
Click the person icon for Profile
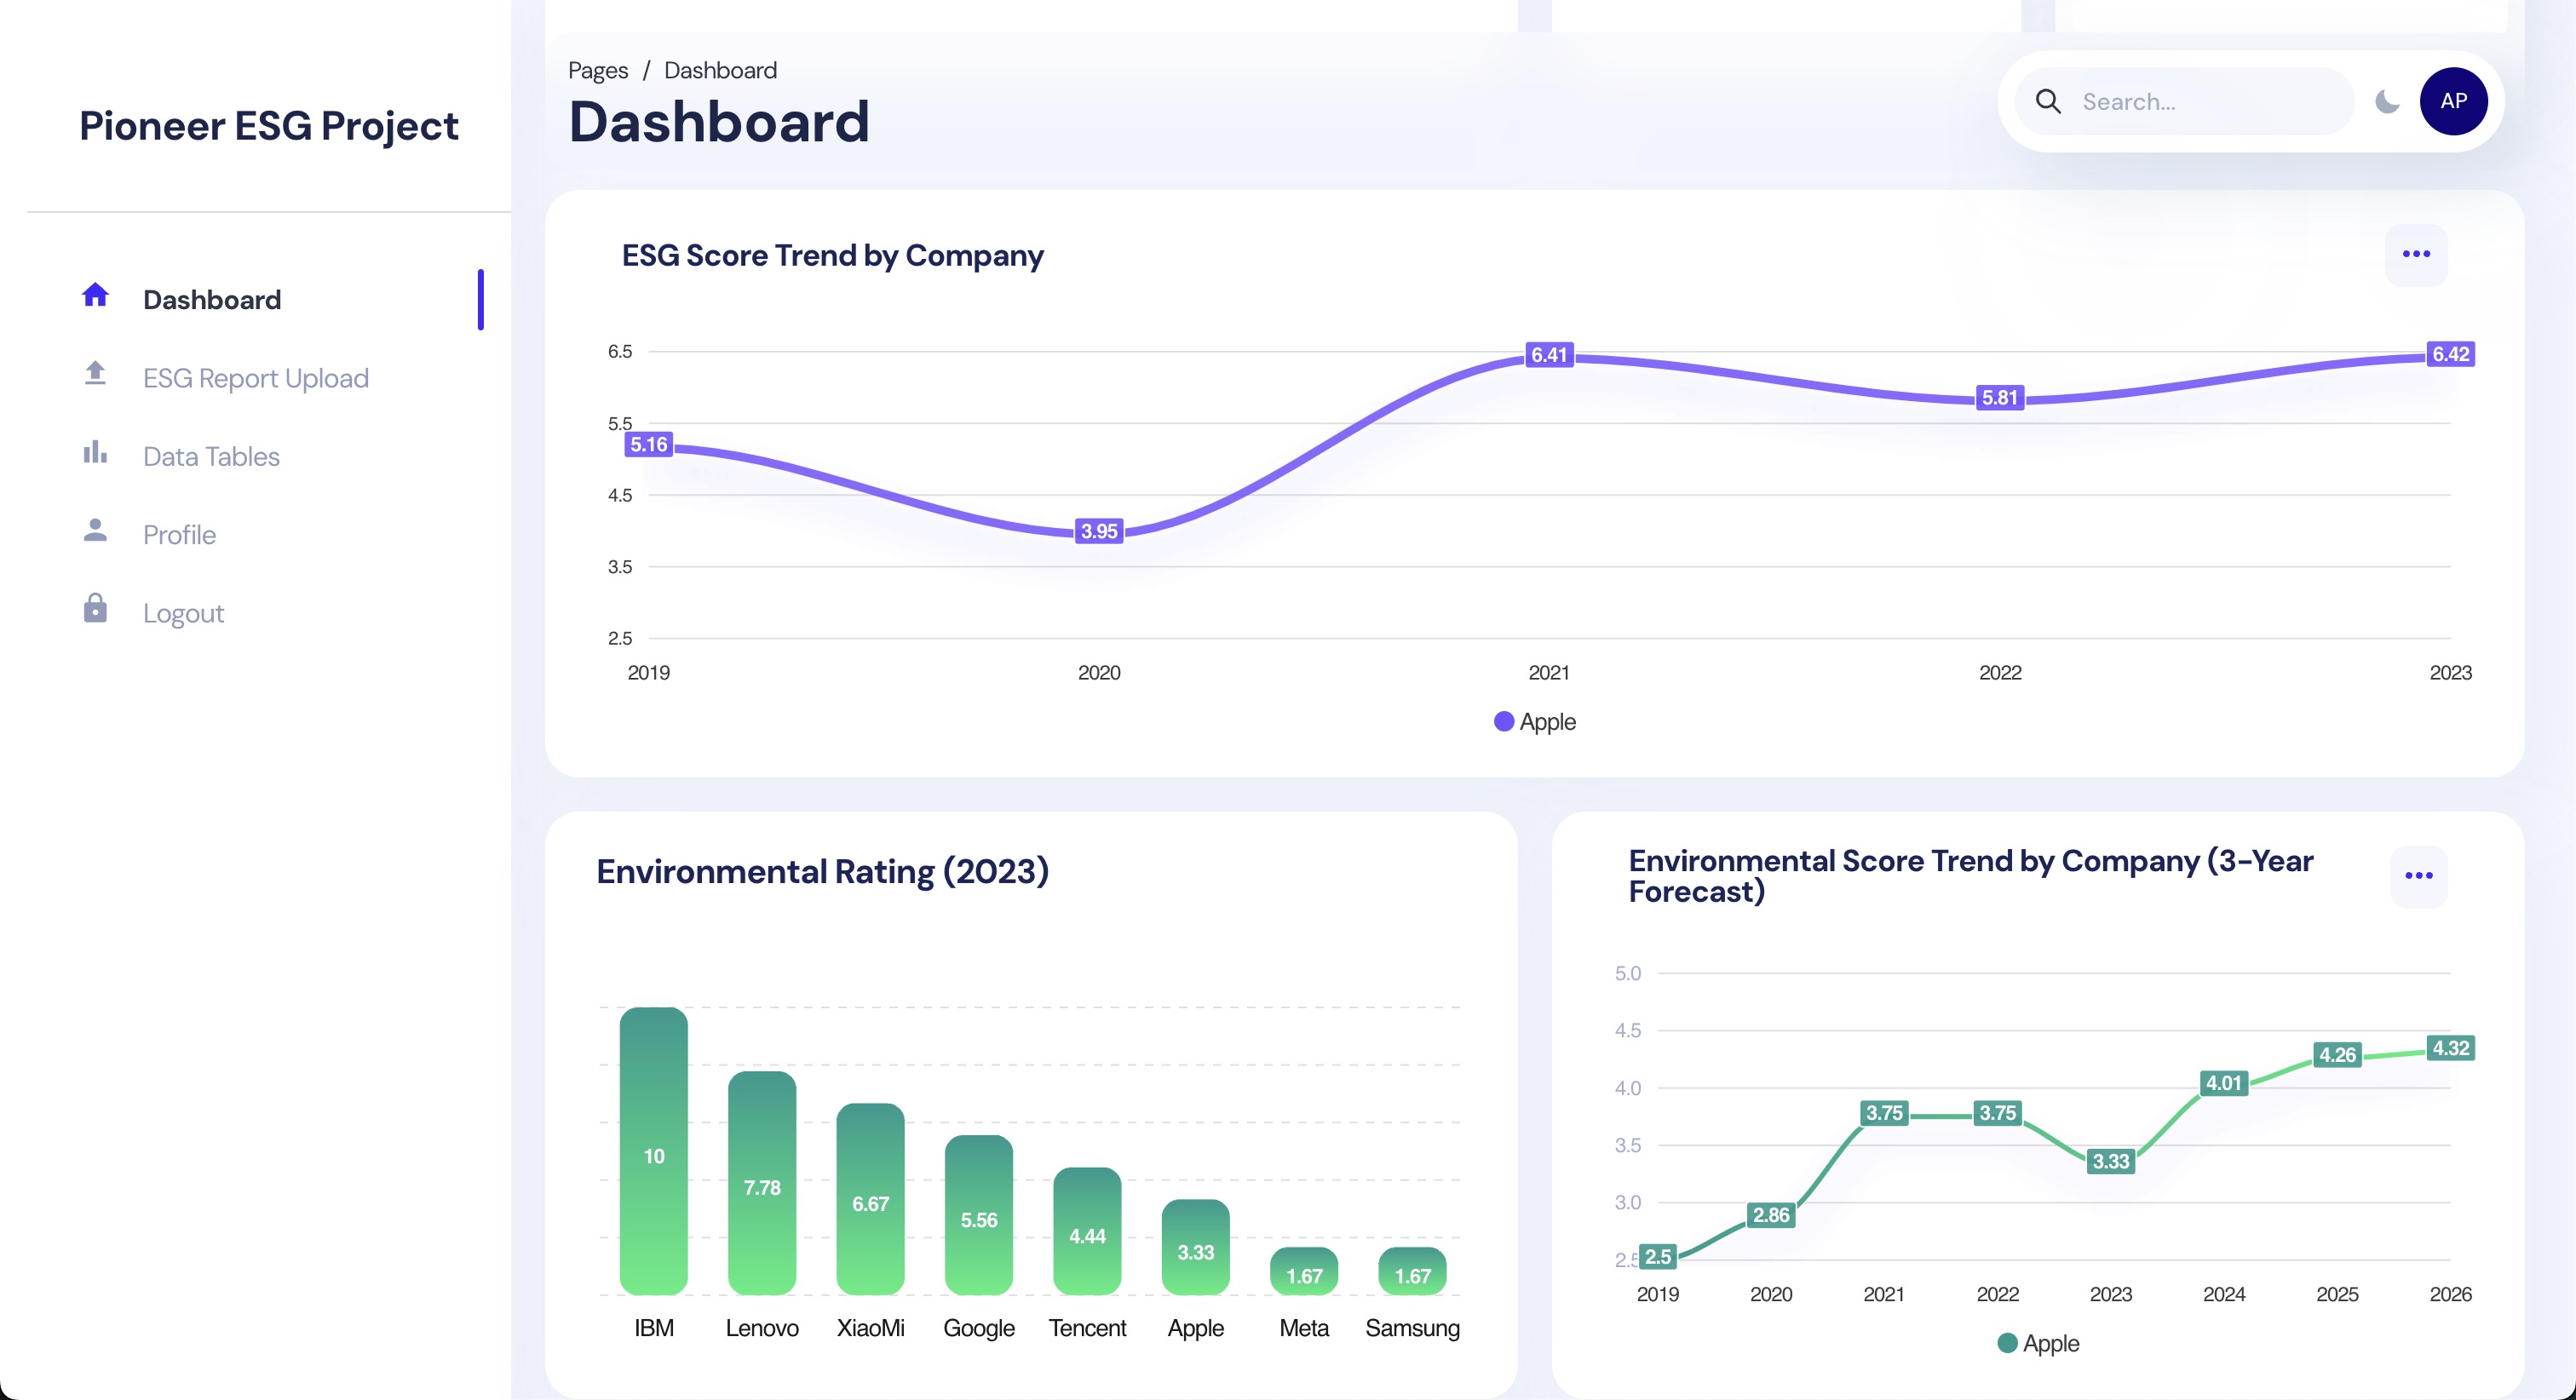(95, 530)
